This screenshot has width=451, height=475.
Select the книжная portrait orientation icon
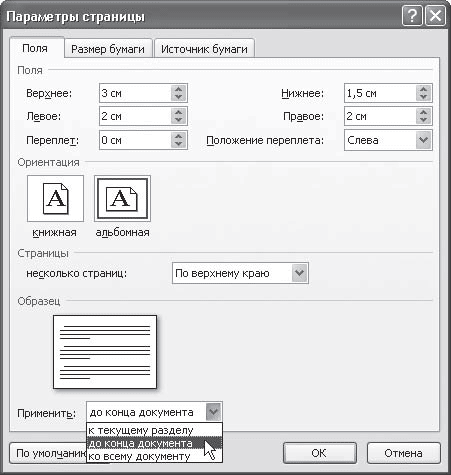pyautogui.click(x=55, y=199)
